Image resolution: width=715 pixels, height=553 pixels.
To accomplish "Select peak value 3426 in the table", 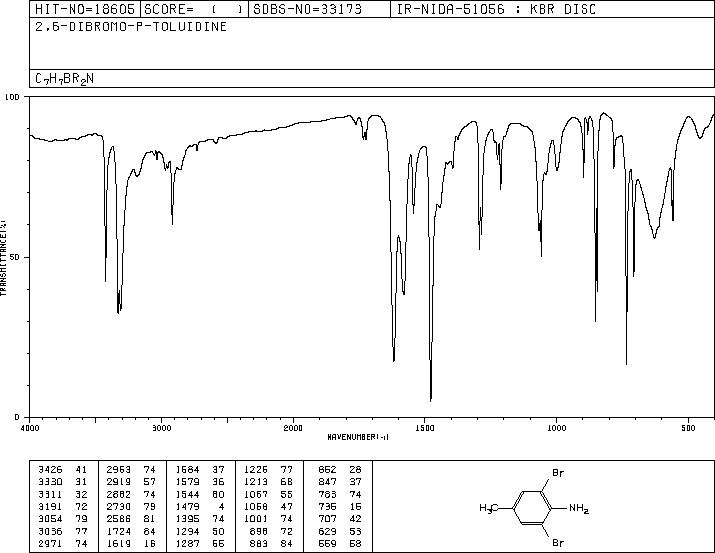I will tap(50, 470).
